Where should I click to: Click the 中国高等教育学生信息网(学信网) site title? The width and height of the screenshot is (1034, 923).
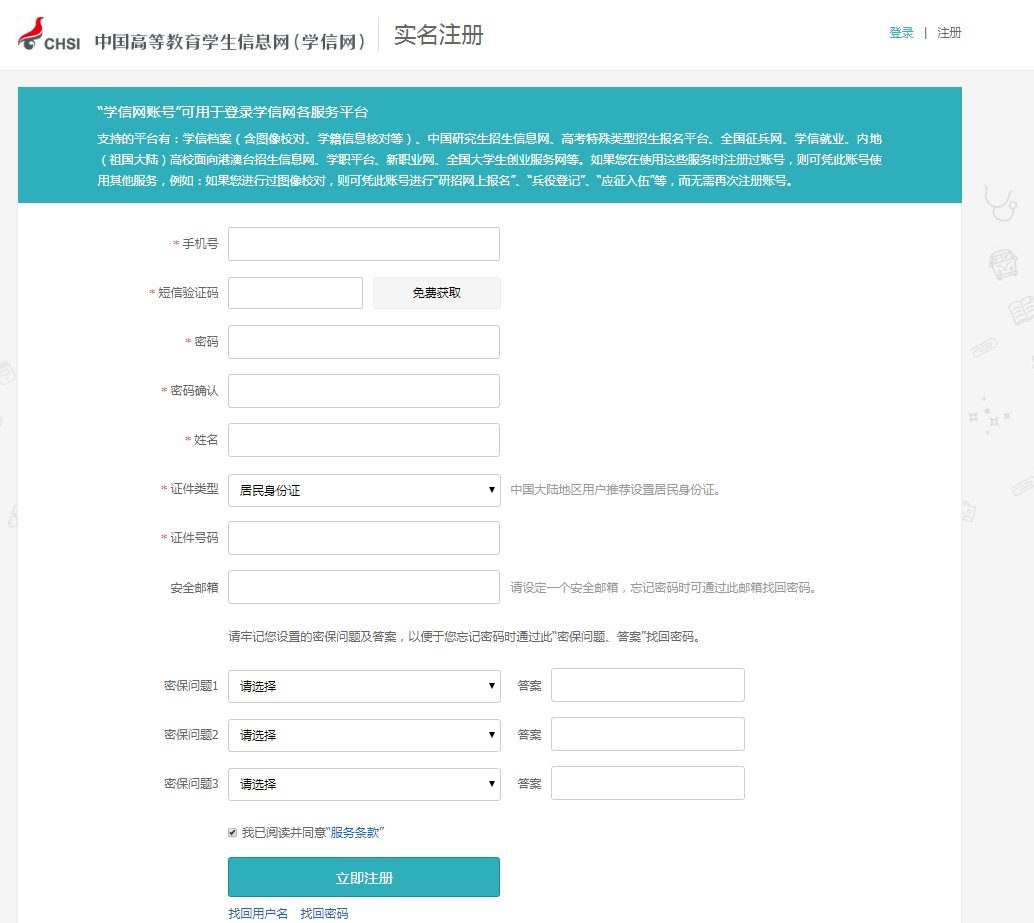229,42
